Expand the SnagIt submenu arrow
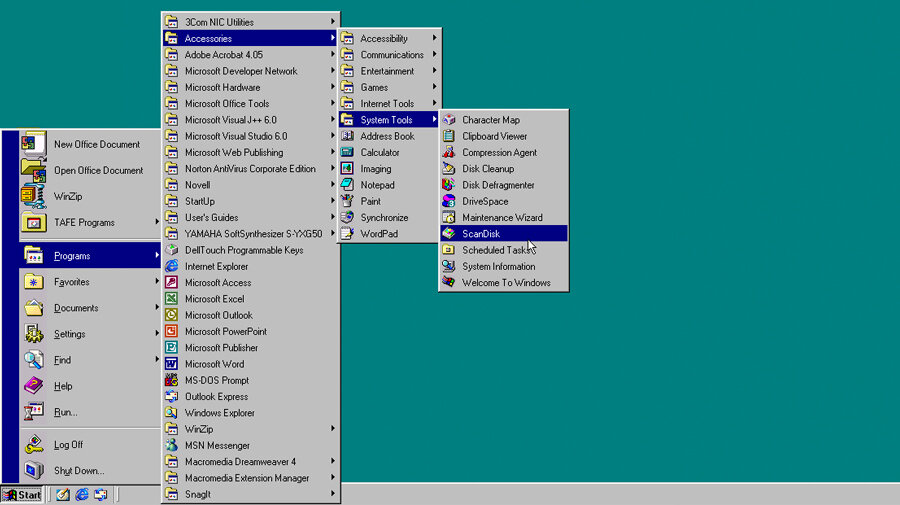 [332, 494]
